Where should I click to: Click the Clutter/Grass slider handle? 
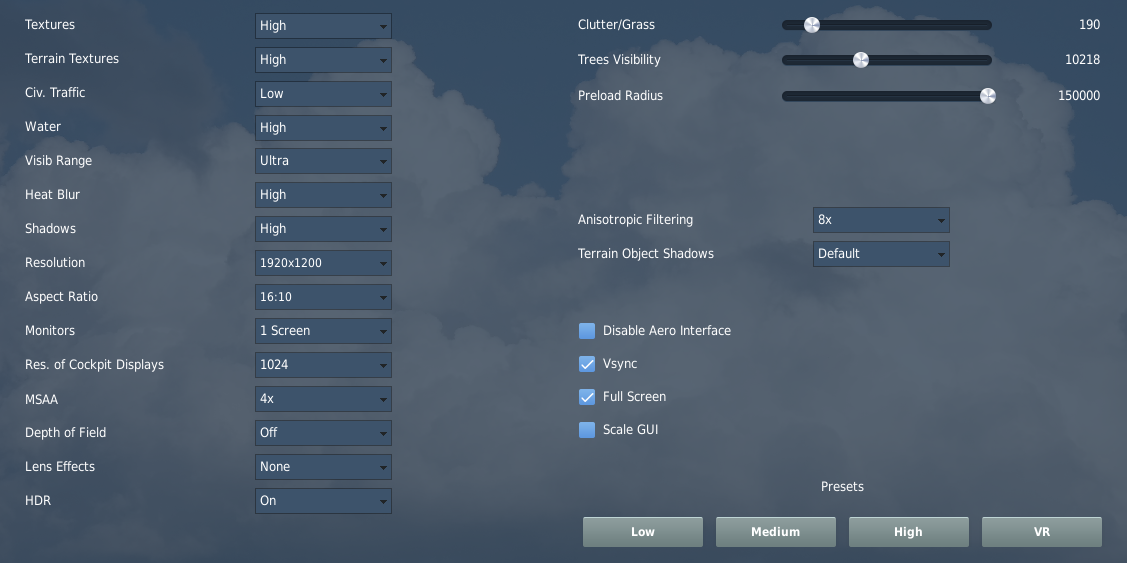(811, 25)
